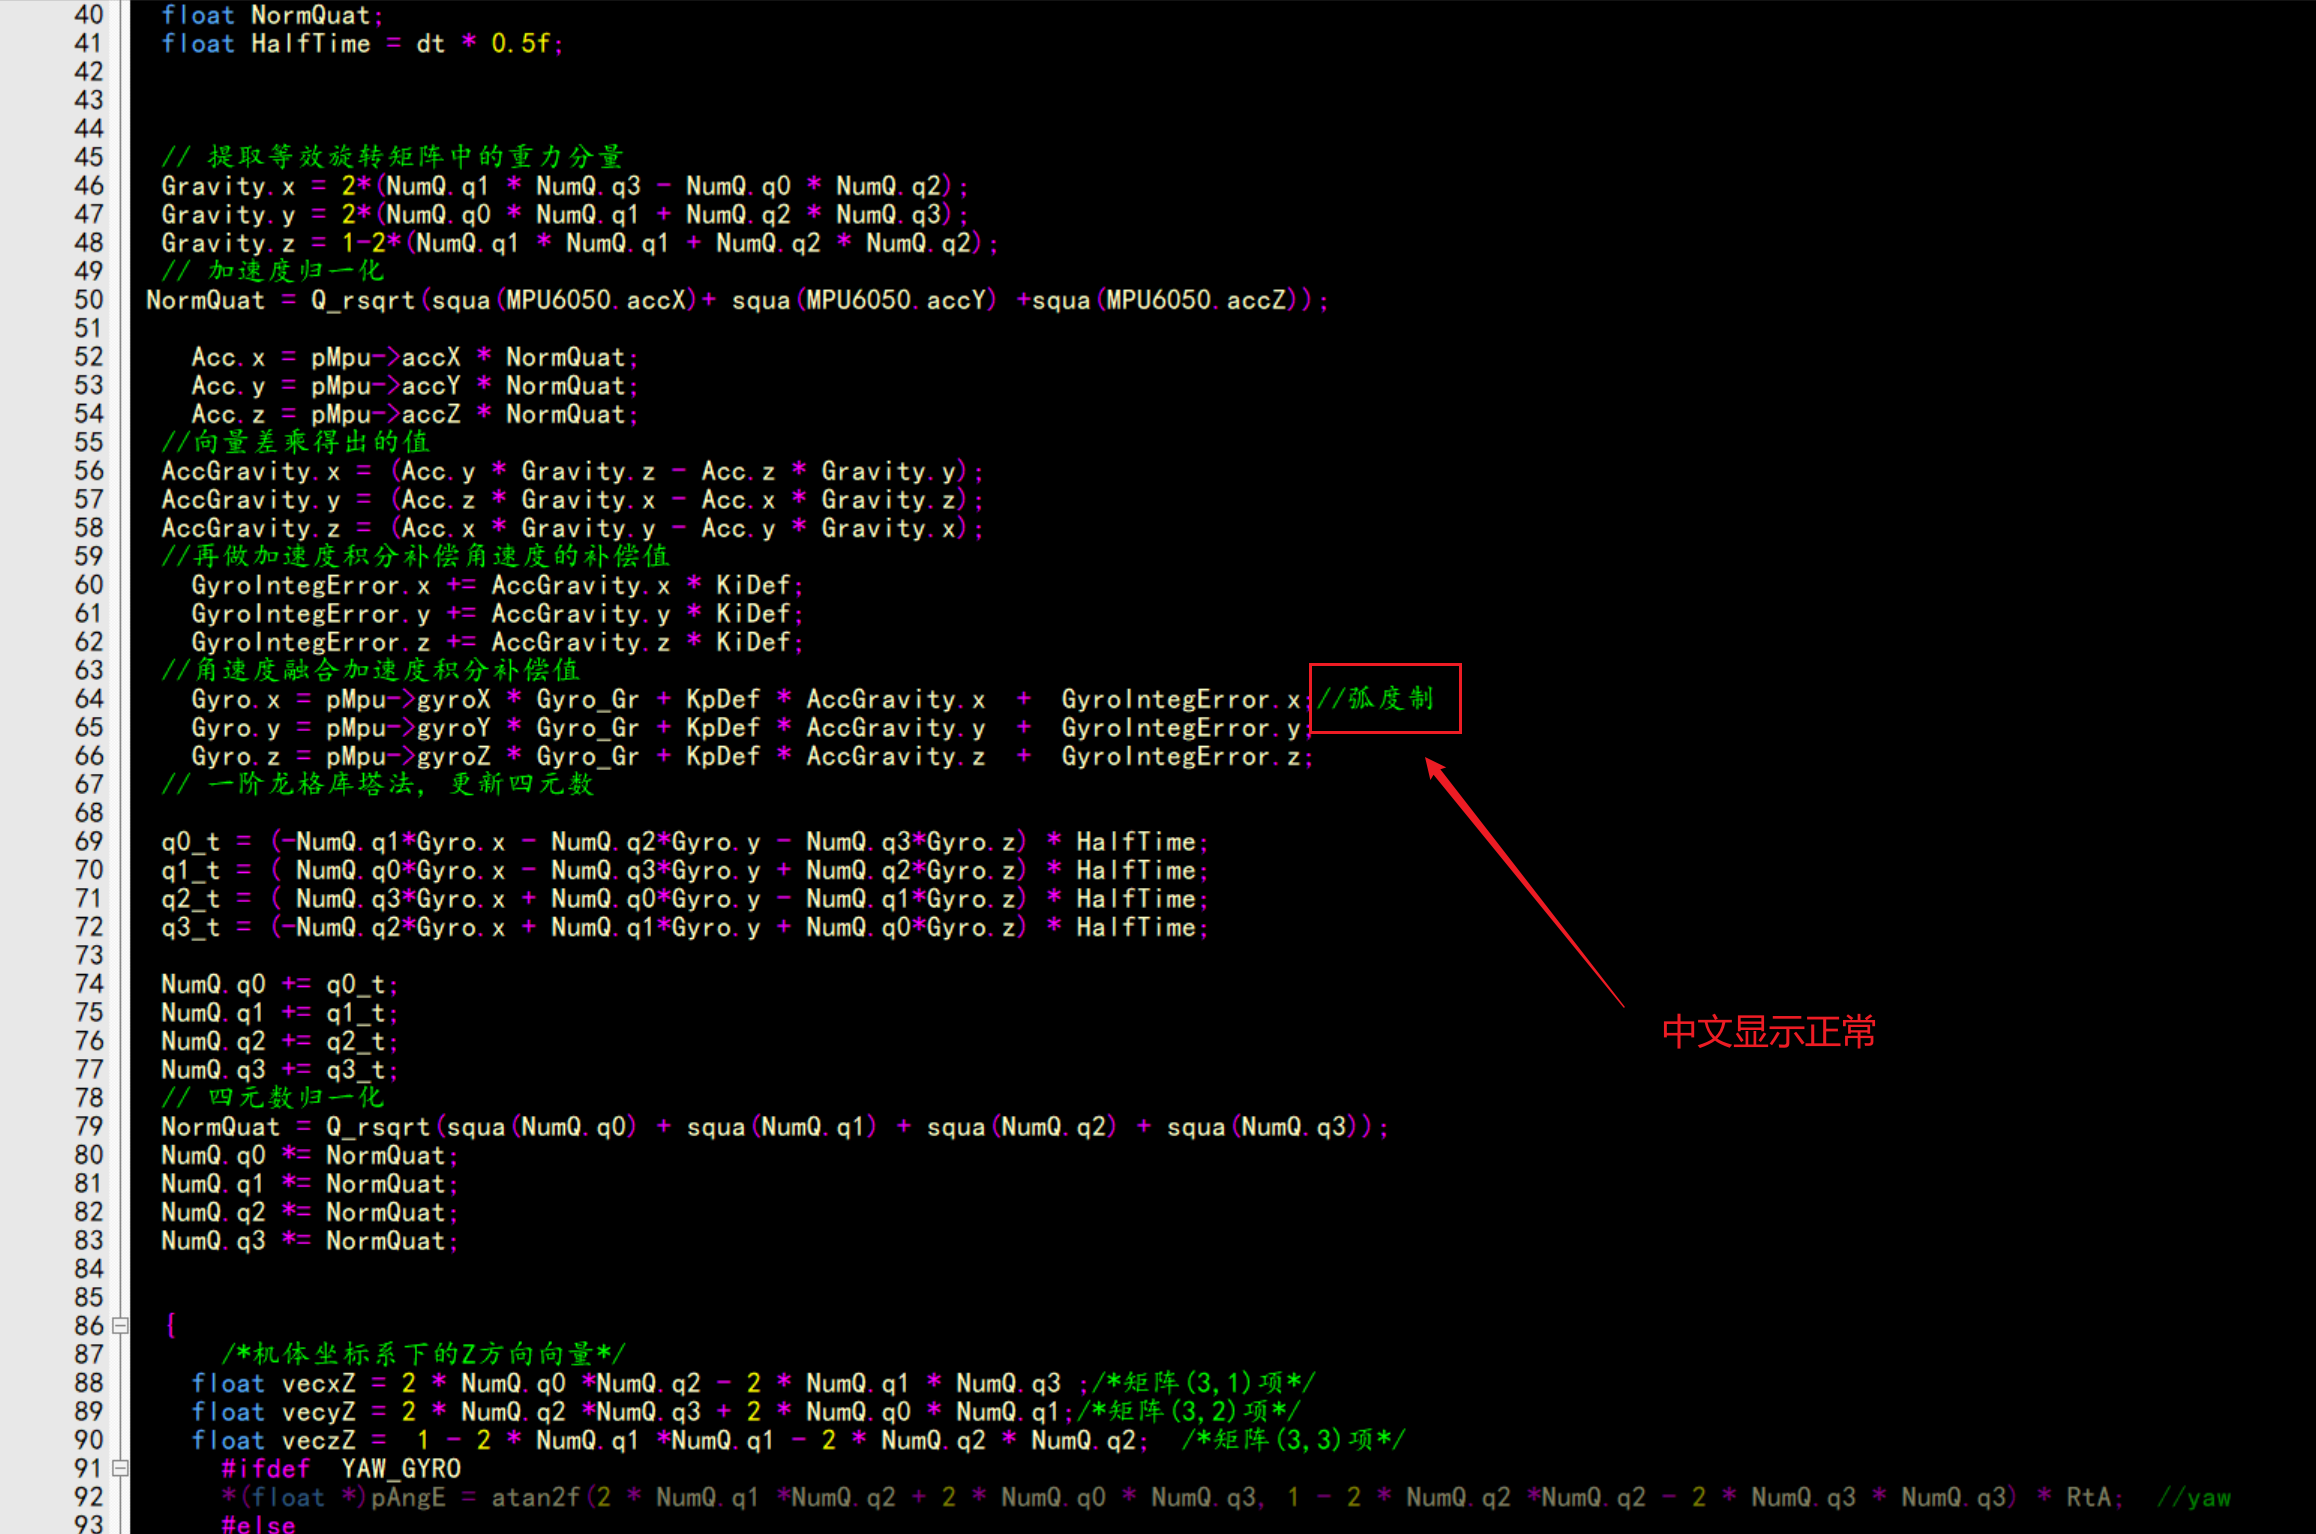Click line number 79 in the gutter
2316x1534 pixels.
(x=88, y=1127)
